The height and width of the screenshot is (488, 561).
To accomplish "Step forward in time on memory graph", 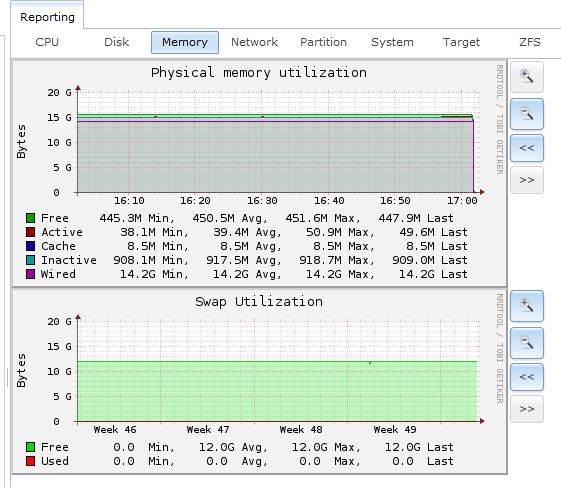I will tap(527, 180).
